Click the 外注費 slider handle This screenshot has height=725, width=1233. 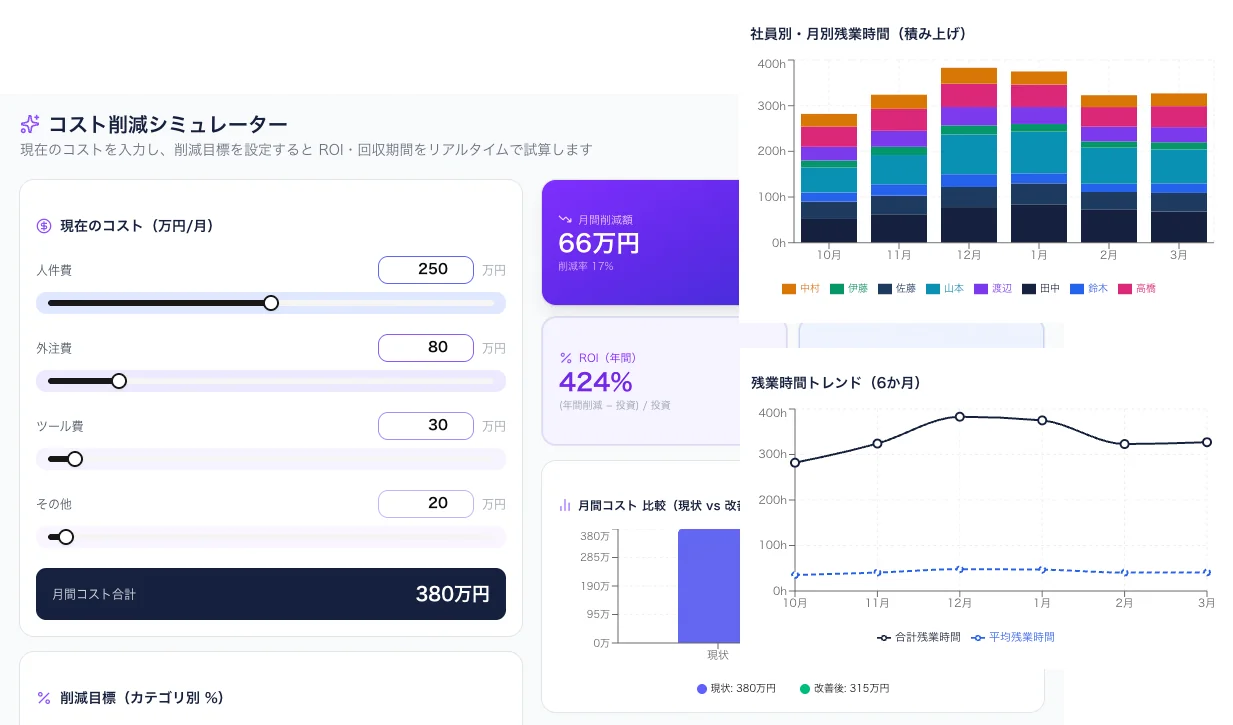coord(119,381)
